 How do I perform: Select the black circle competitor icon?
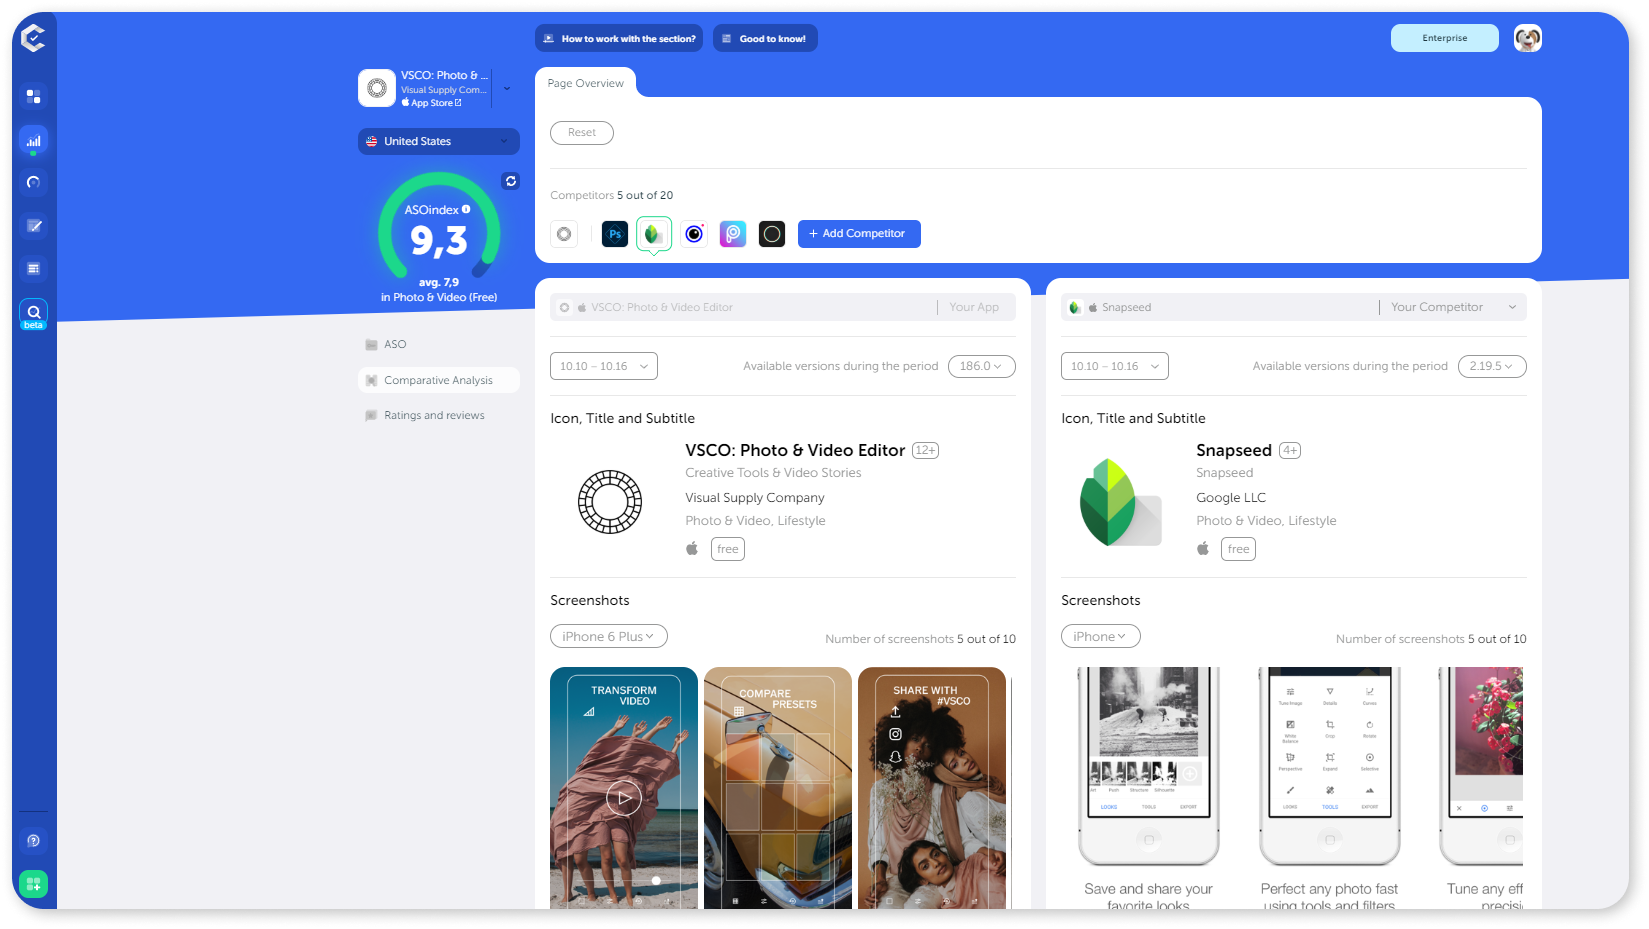pyautogui.click(x=772, y=234)
